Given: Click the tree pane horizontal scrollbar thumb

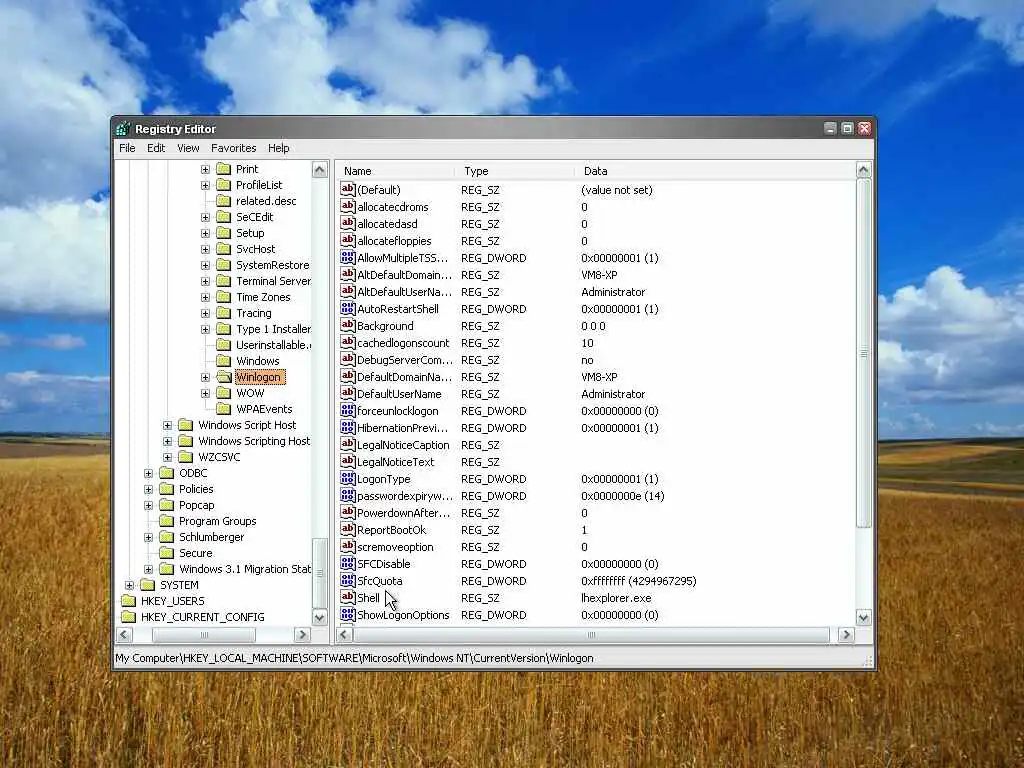Looking at the screenshot, I should coord(204,635).
